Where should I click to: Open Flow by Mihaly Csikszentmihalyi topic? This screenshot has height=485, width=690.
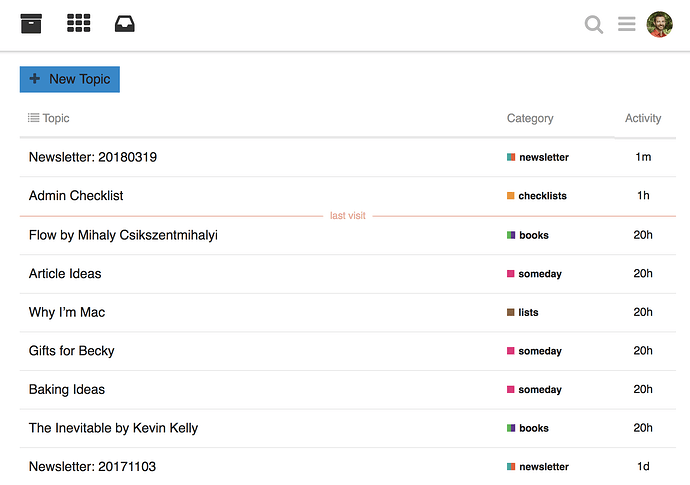click(123, 235)
